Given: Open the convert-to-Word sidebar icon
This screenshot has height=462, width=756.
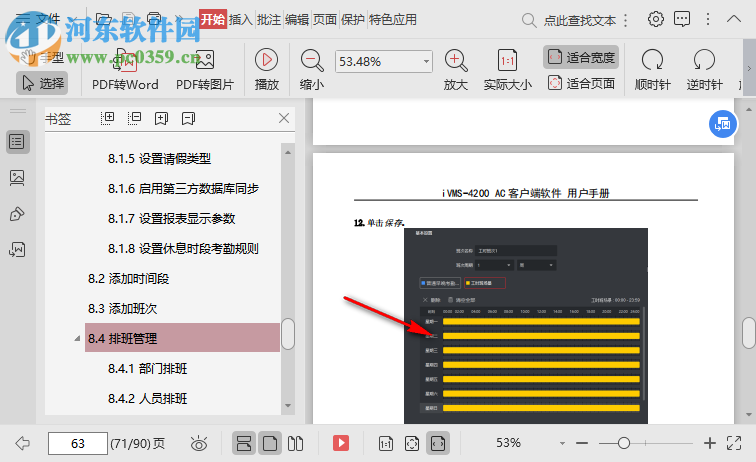Looking at the screenshot, I should pyautogui.click(x=17, y=250).
